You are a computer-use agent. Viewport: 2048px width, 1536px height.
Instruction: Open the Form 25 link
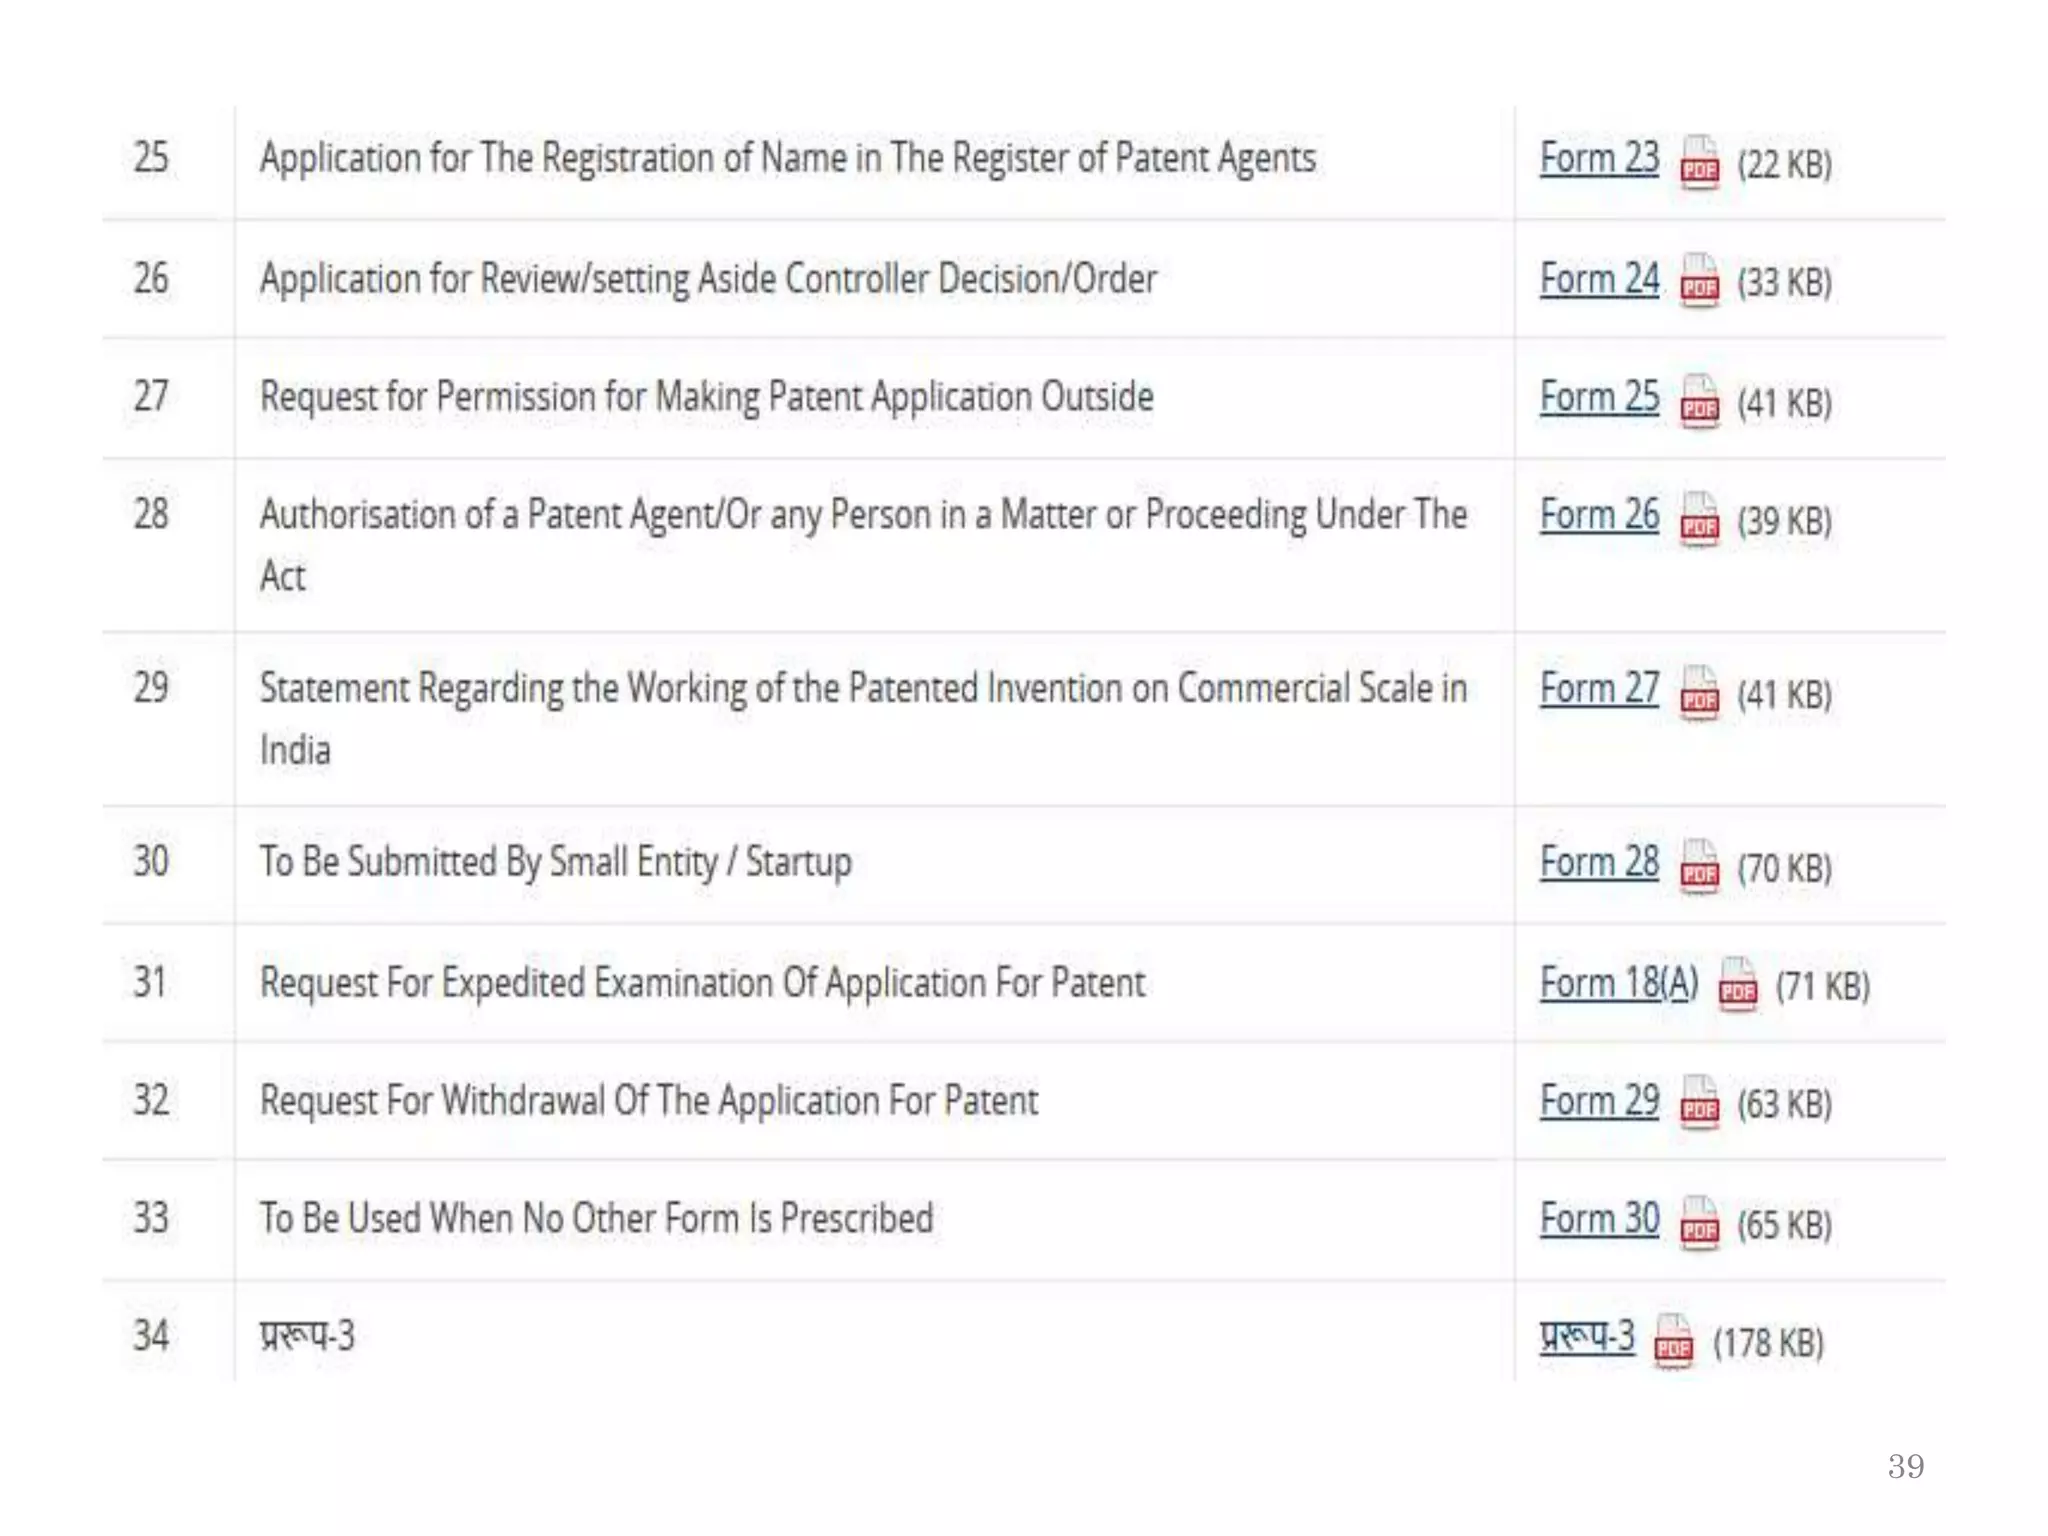point(1599,397)
